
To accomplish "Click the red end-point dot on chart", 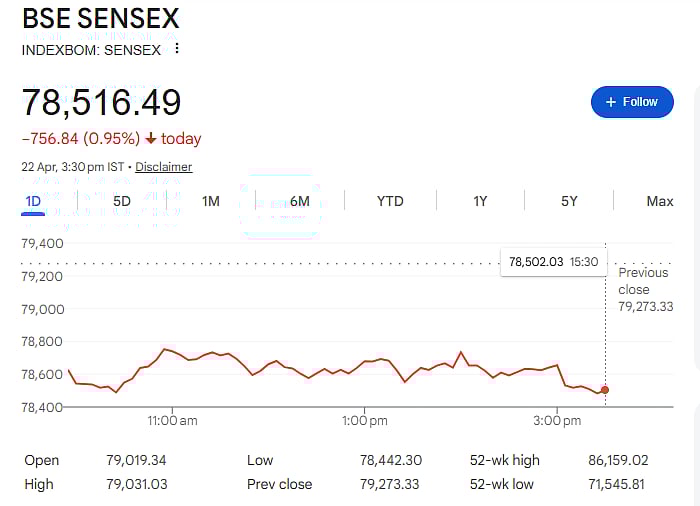I will (605, 390).
